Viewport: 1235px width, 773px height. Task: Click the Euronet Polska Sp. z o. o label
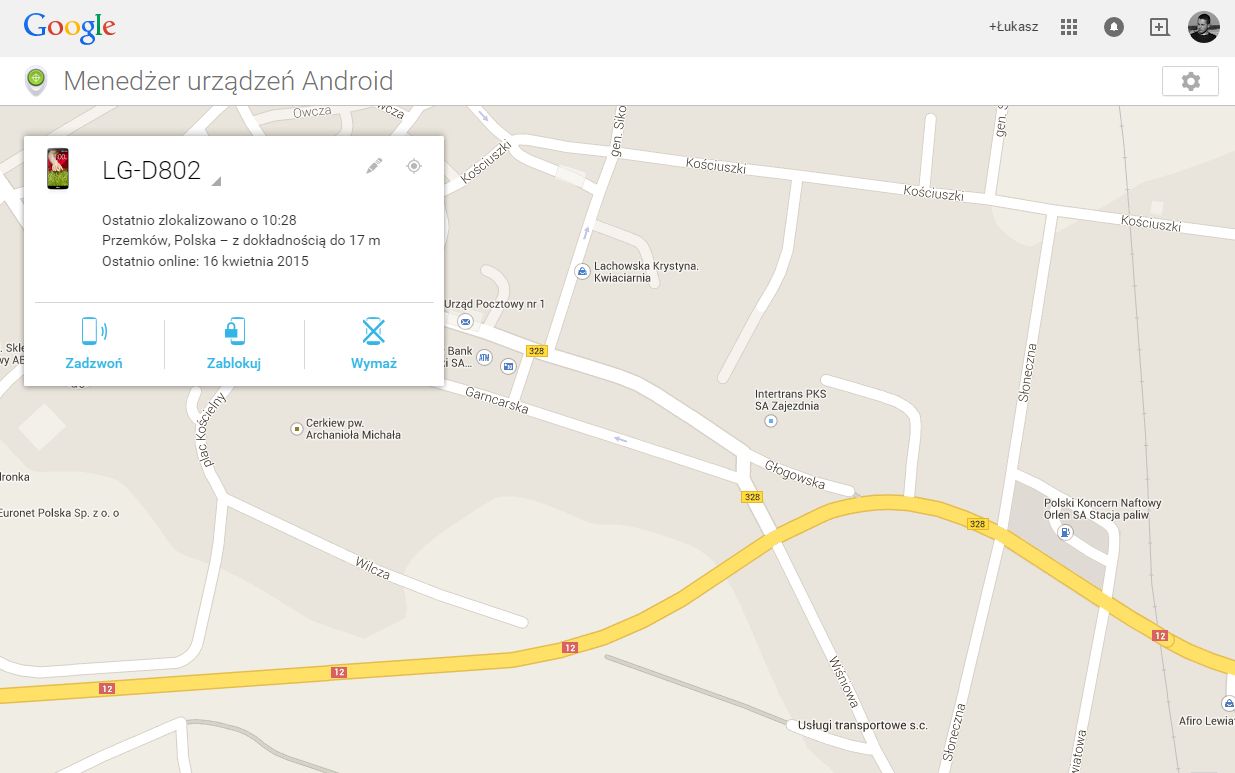(60, 513)
